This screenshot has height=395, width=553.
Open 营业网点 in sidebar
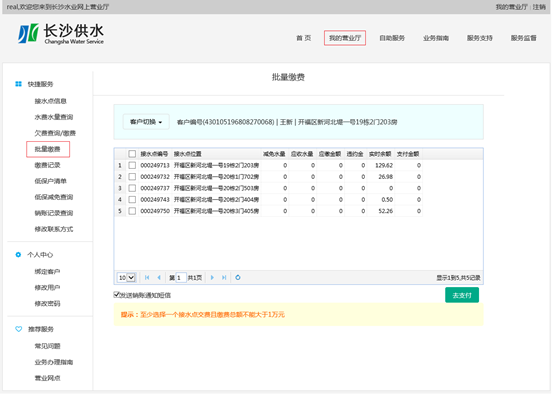pos(47,378)
